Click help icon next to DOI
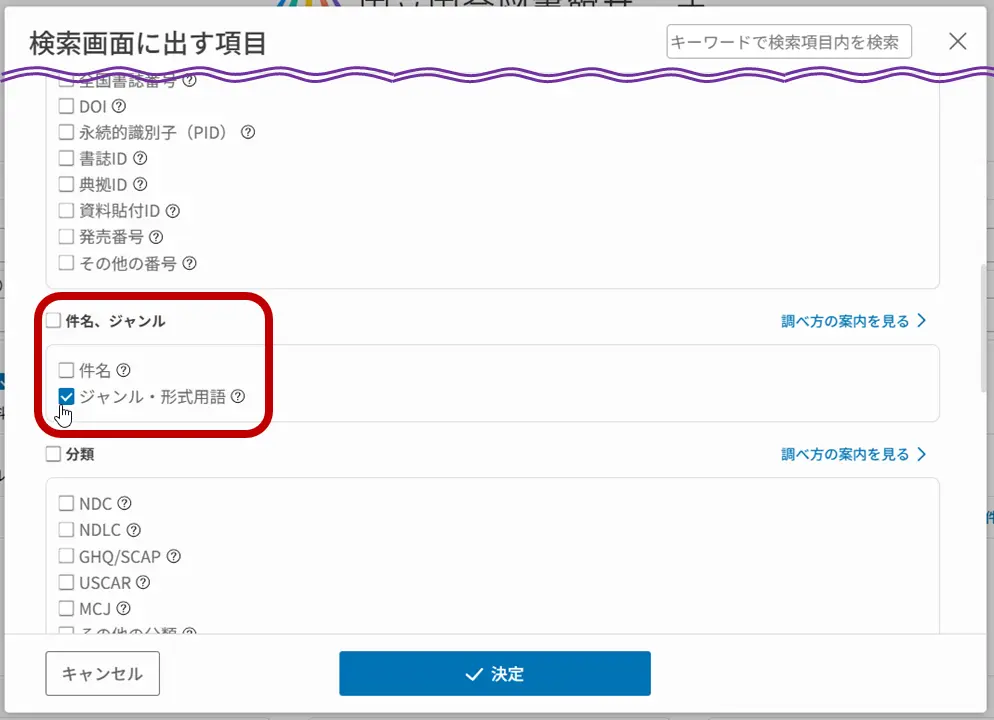994x720 pixels. 119,106
